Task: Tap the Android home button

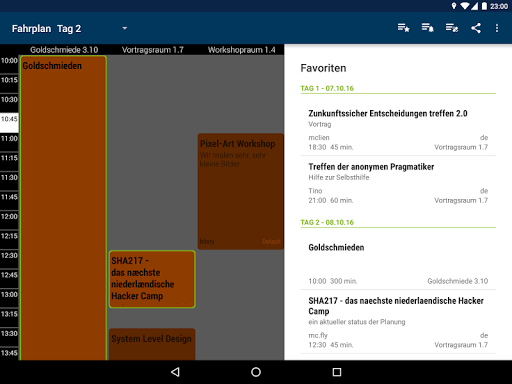Action: pyautogui.click(x=256, y=372)
